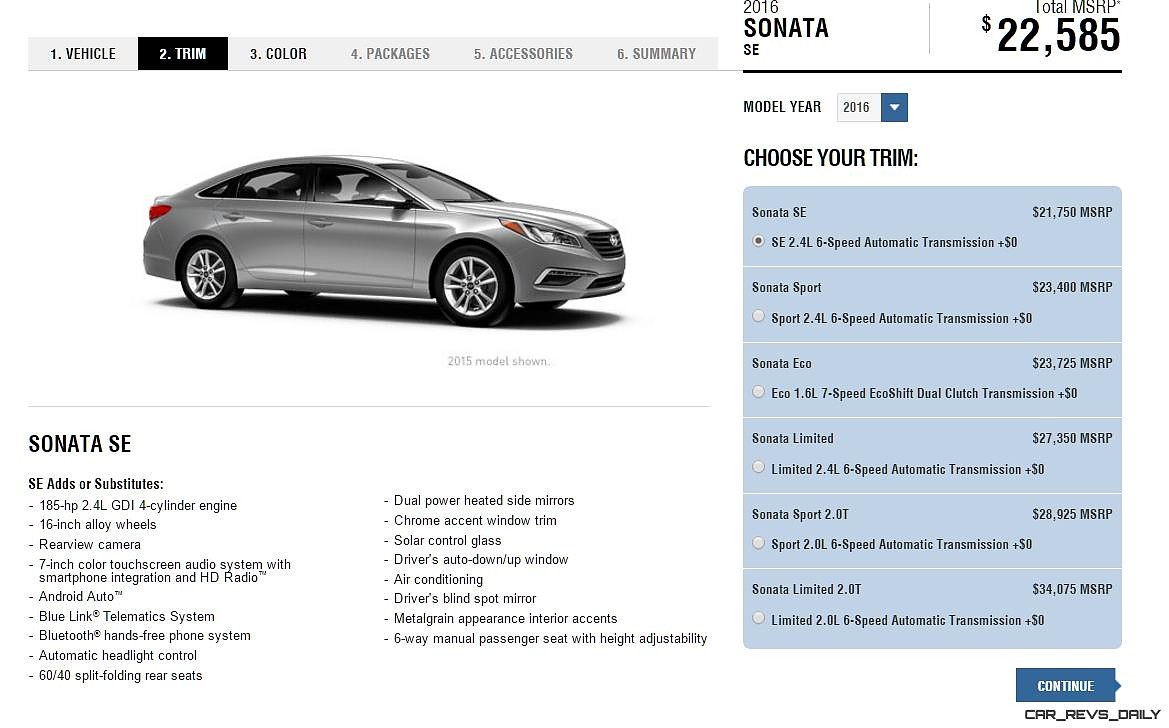This screenshot has width=1169, height=728.
Task: Click the 185-hp 2.4L GDI engine feature
Action: tap(138, 506)
